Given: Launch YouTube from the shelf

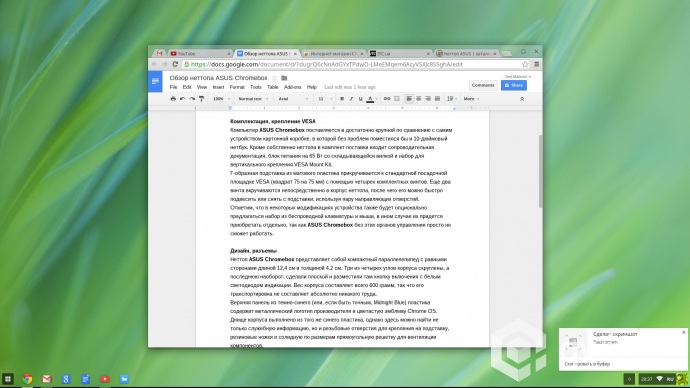Looking at the screenshot, I should (x=105, y=379).
